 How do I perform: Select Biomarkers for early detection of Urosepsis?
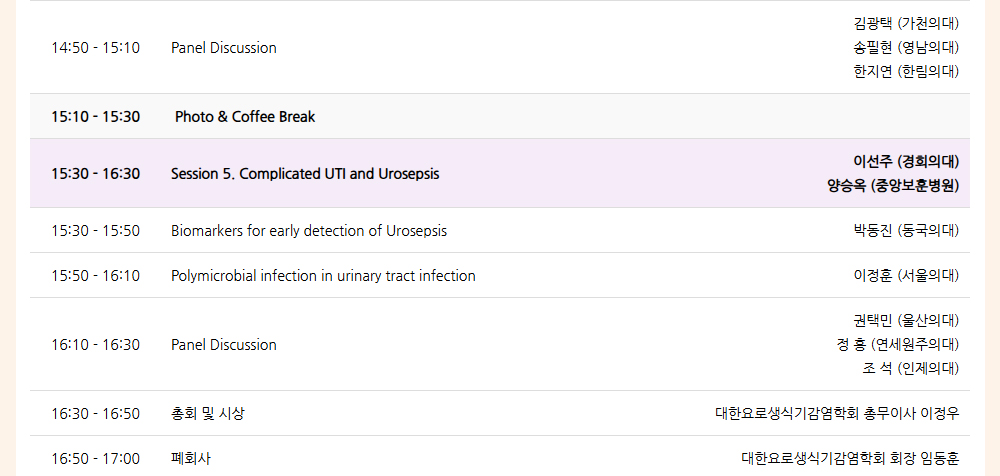(309, 231)
